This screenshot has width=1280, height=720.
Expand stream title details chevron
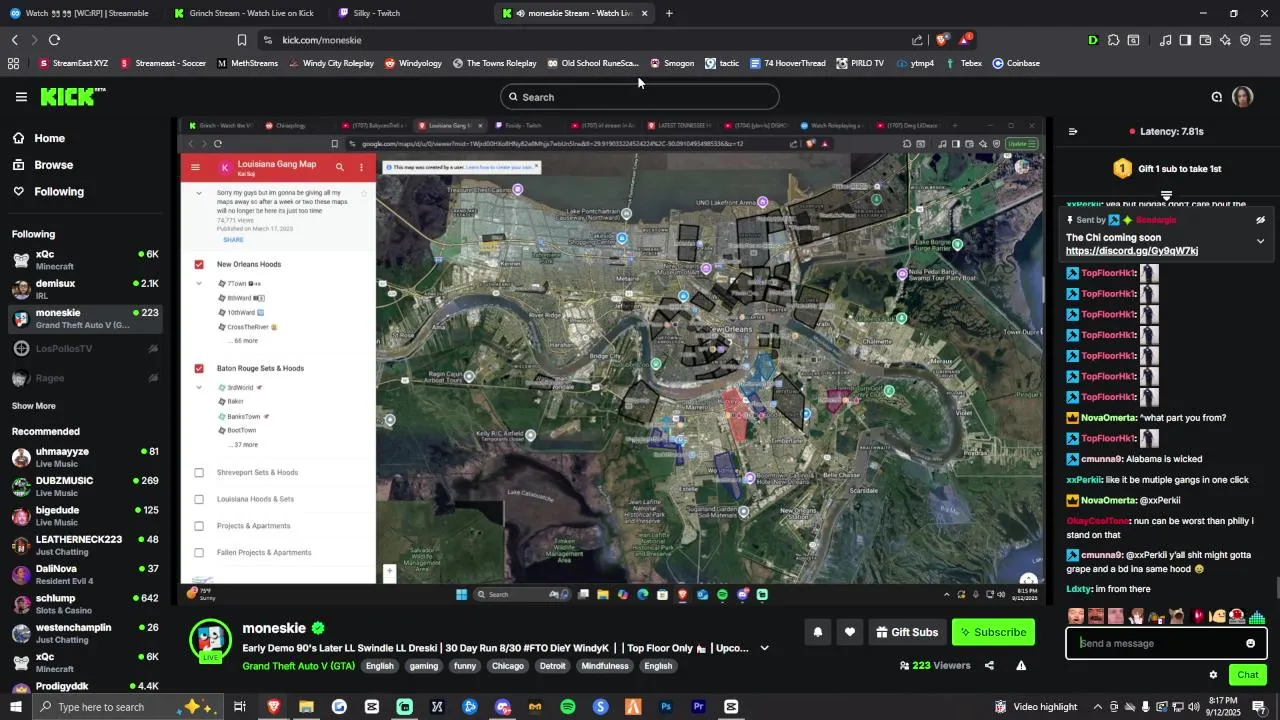tap(765, 648)
